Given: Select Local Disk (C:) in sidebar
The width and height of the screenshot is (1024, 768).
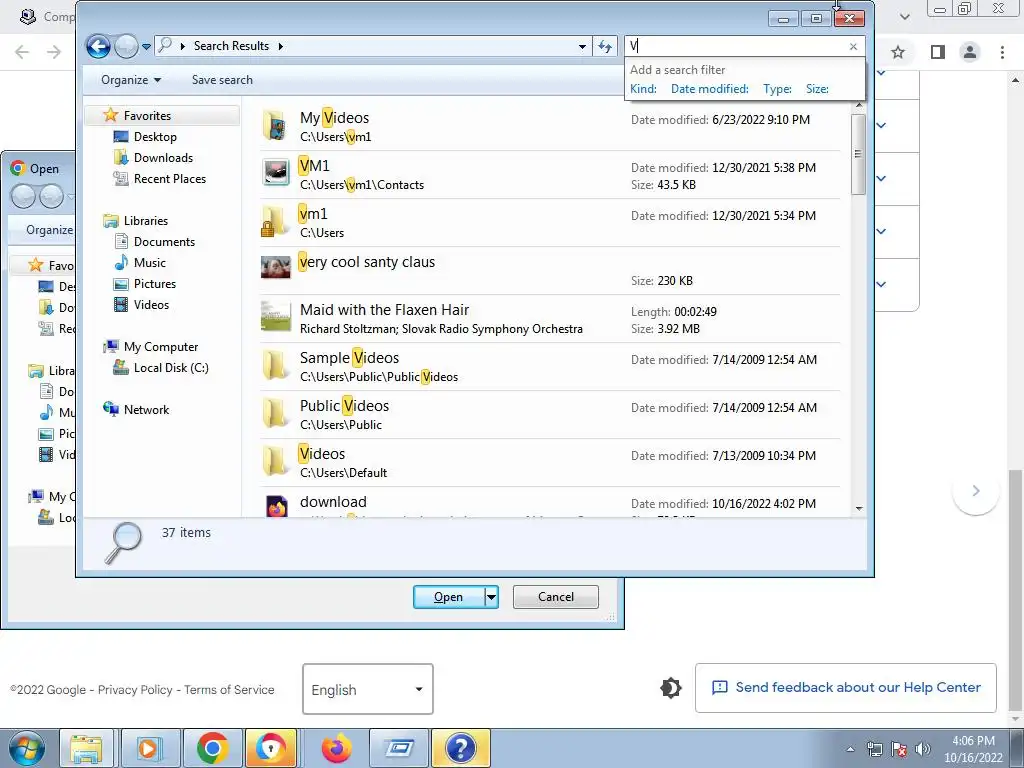Looking at the screenshot, I should [171, 368].
